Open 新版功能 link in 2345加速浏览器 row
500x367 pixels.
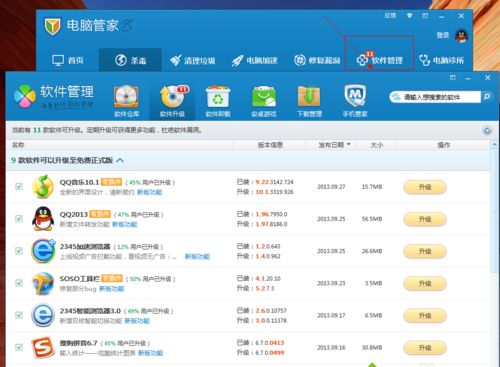point(197,256)
